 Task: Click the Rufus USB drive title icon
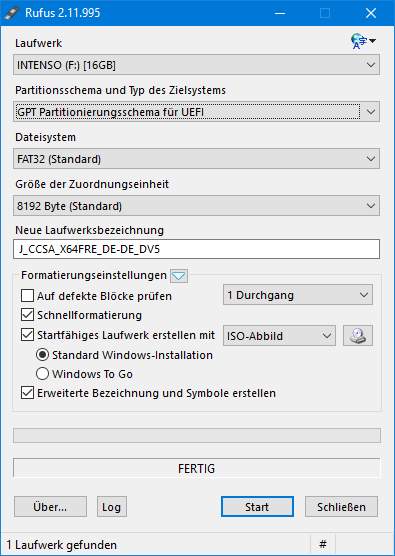point(12,13)
